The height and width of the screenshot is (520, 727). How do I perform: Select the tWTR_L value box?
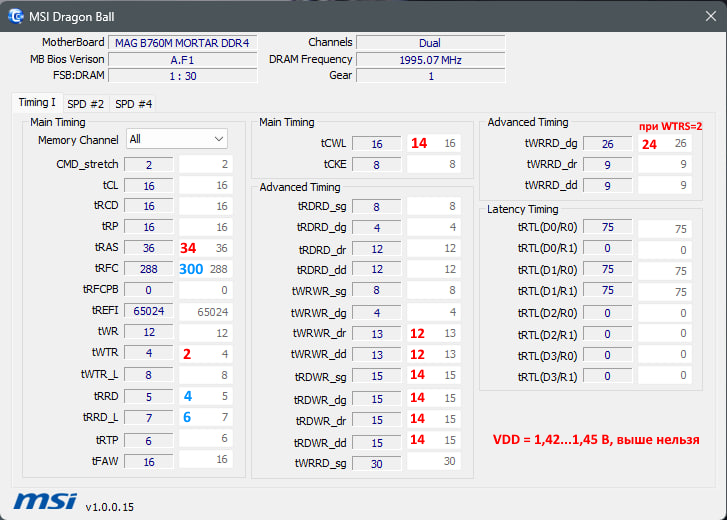[148, 375]
